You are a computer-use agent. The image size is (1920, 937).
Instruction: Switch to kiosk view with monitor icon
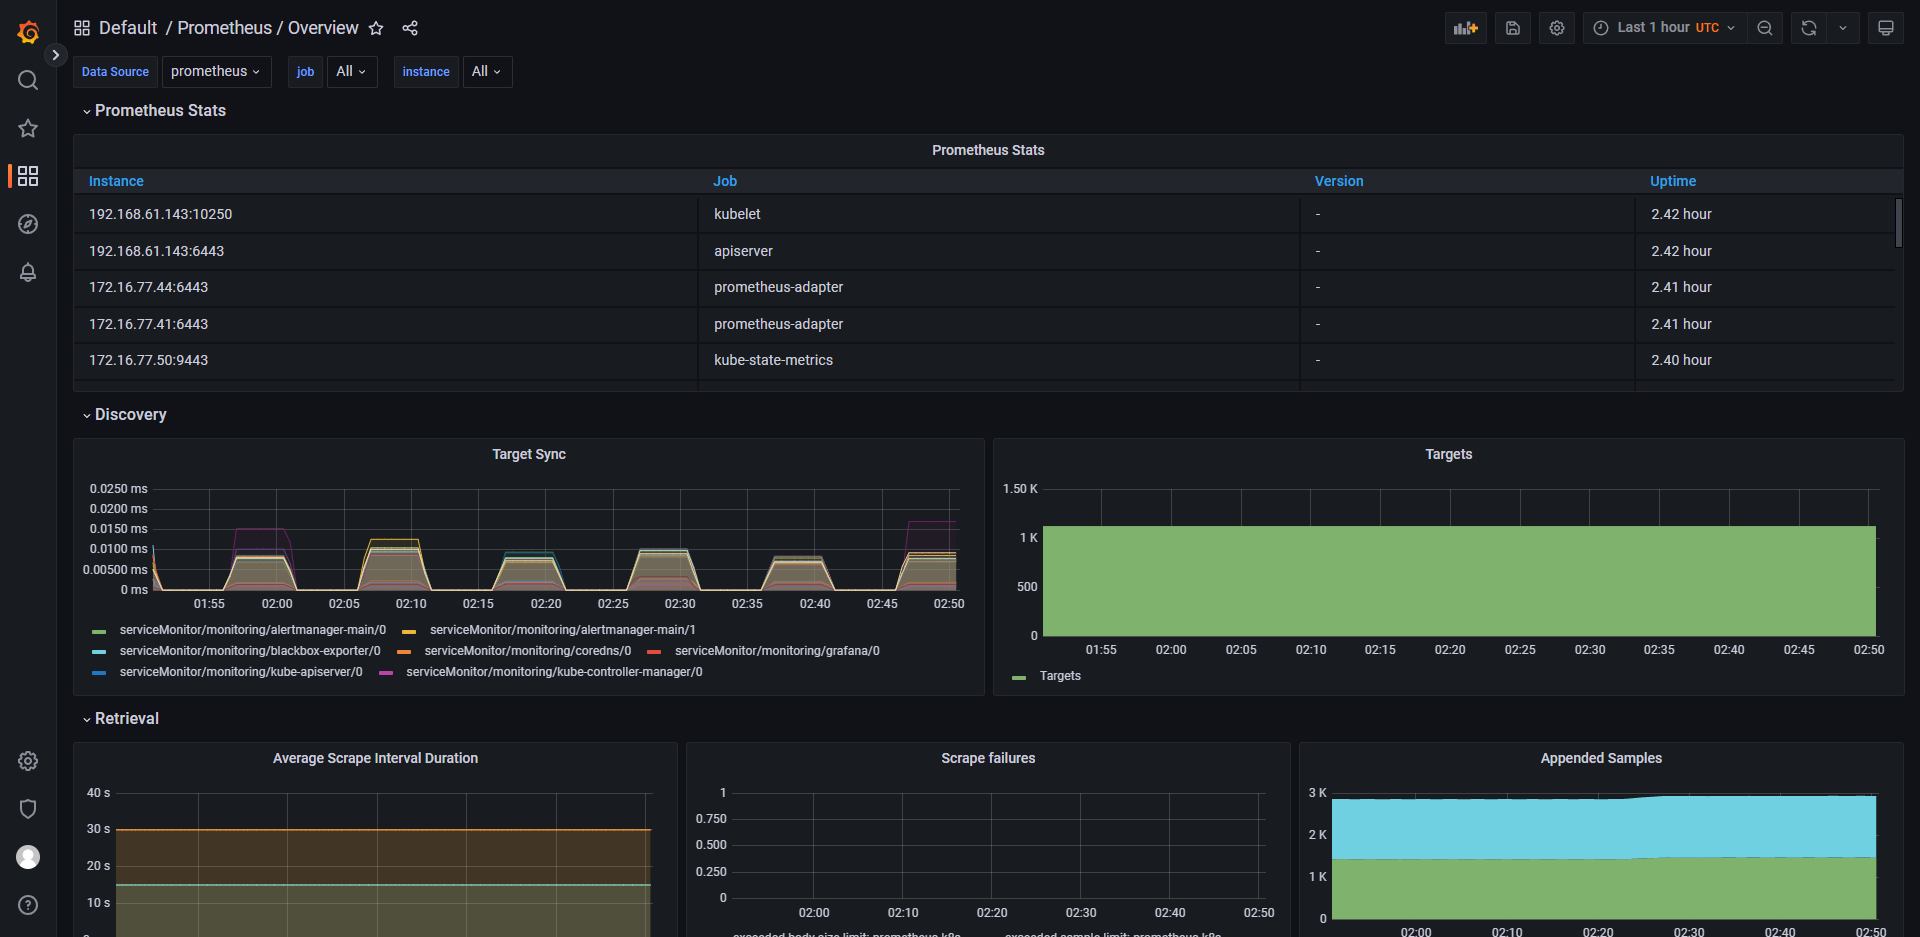tap(1885, 28)
